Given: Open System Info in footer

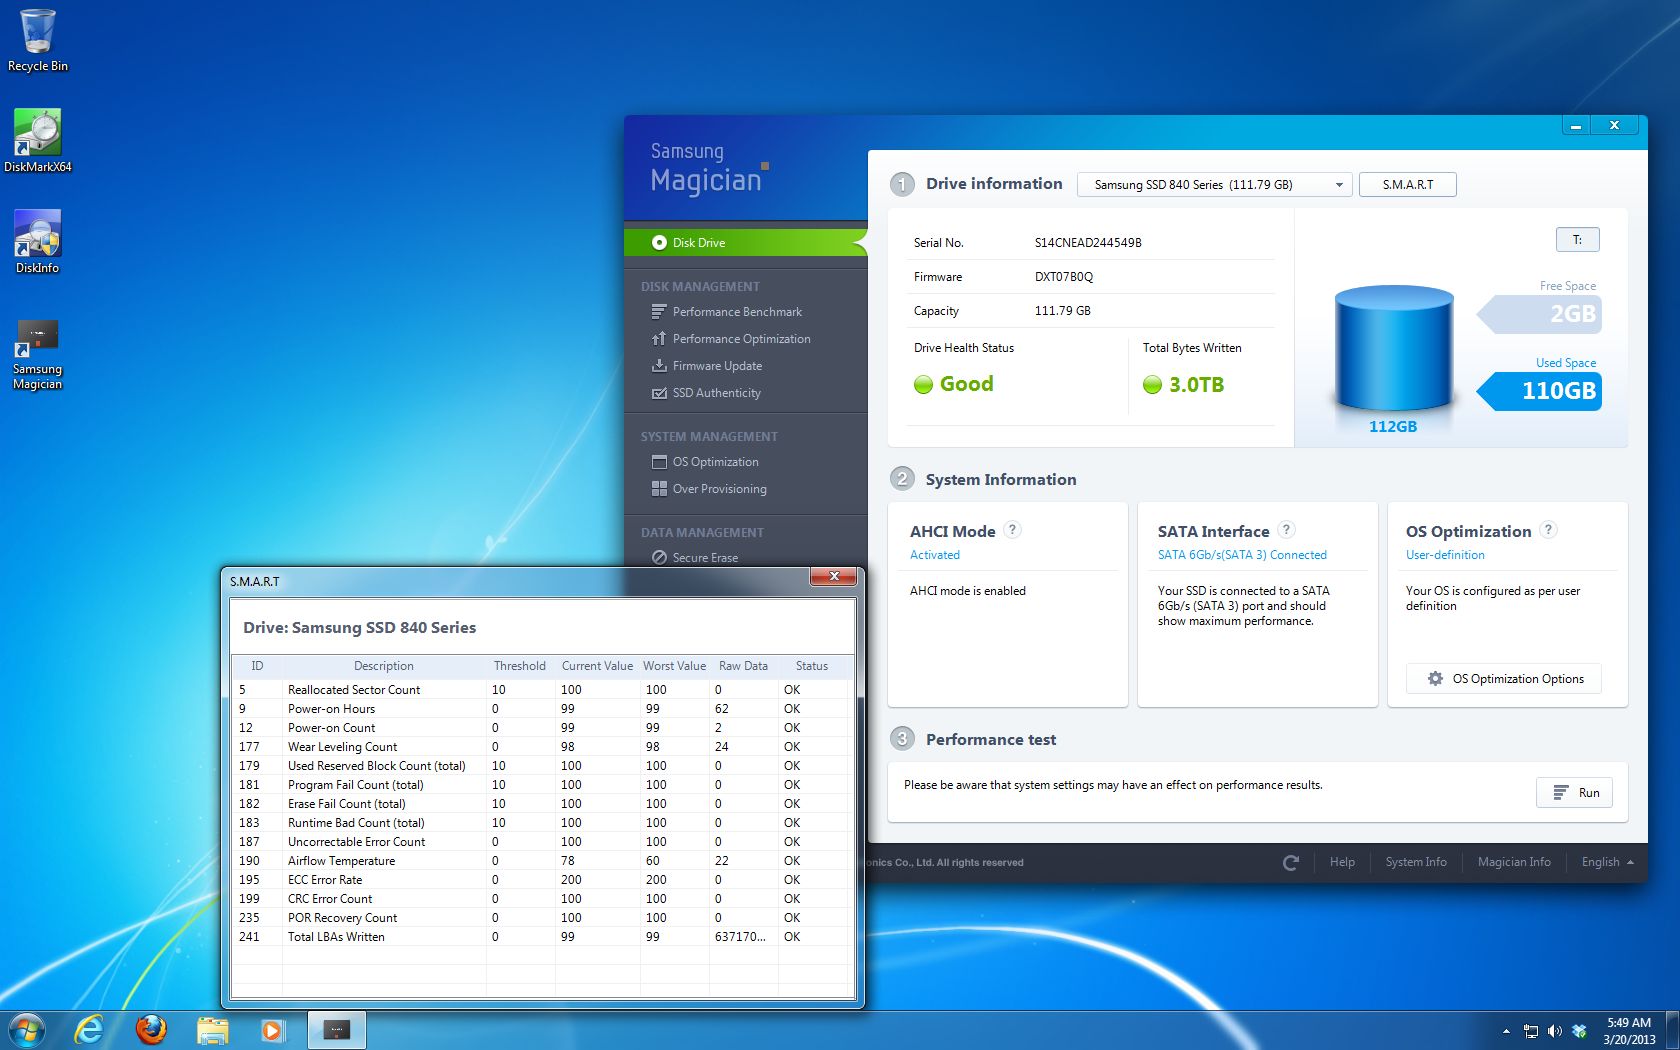Looking at the screenshot, I should [x=1416, y=862].
